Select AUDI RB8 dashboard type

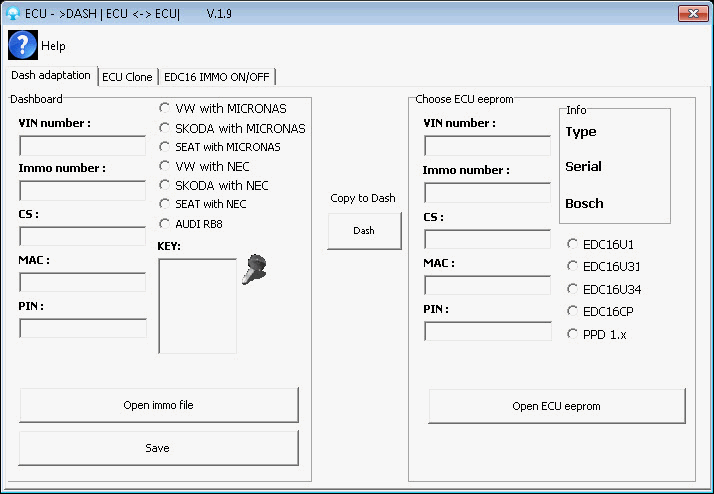pos(165,223)
